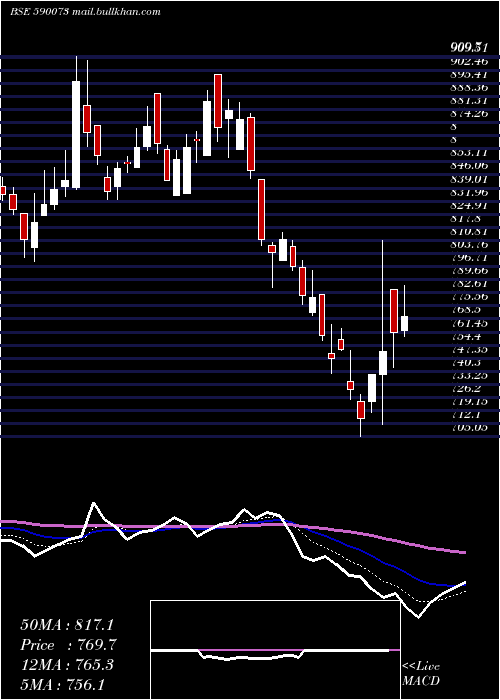This screenshot has width=500, height=700.
Task: Click the 909.51 top price label
Action: click(468, 46)
